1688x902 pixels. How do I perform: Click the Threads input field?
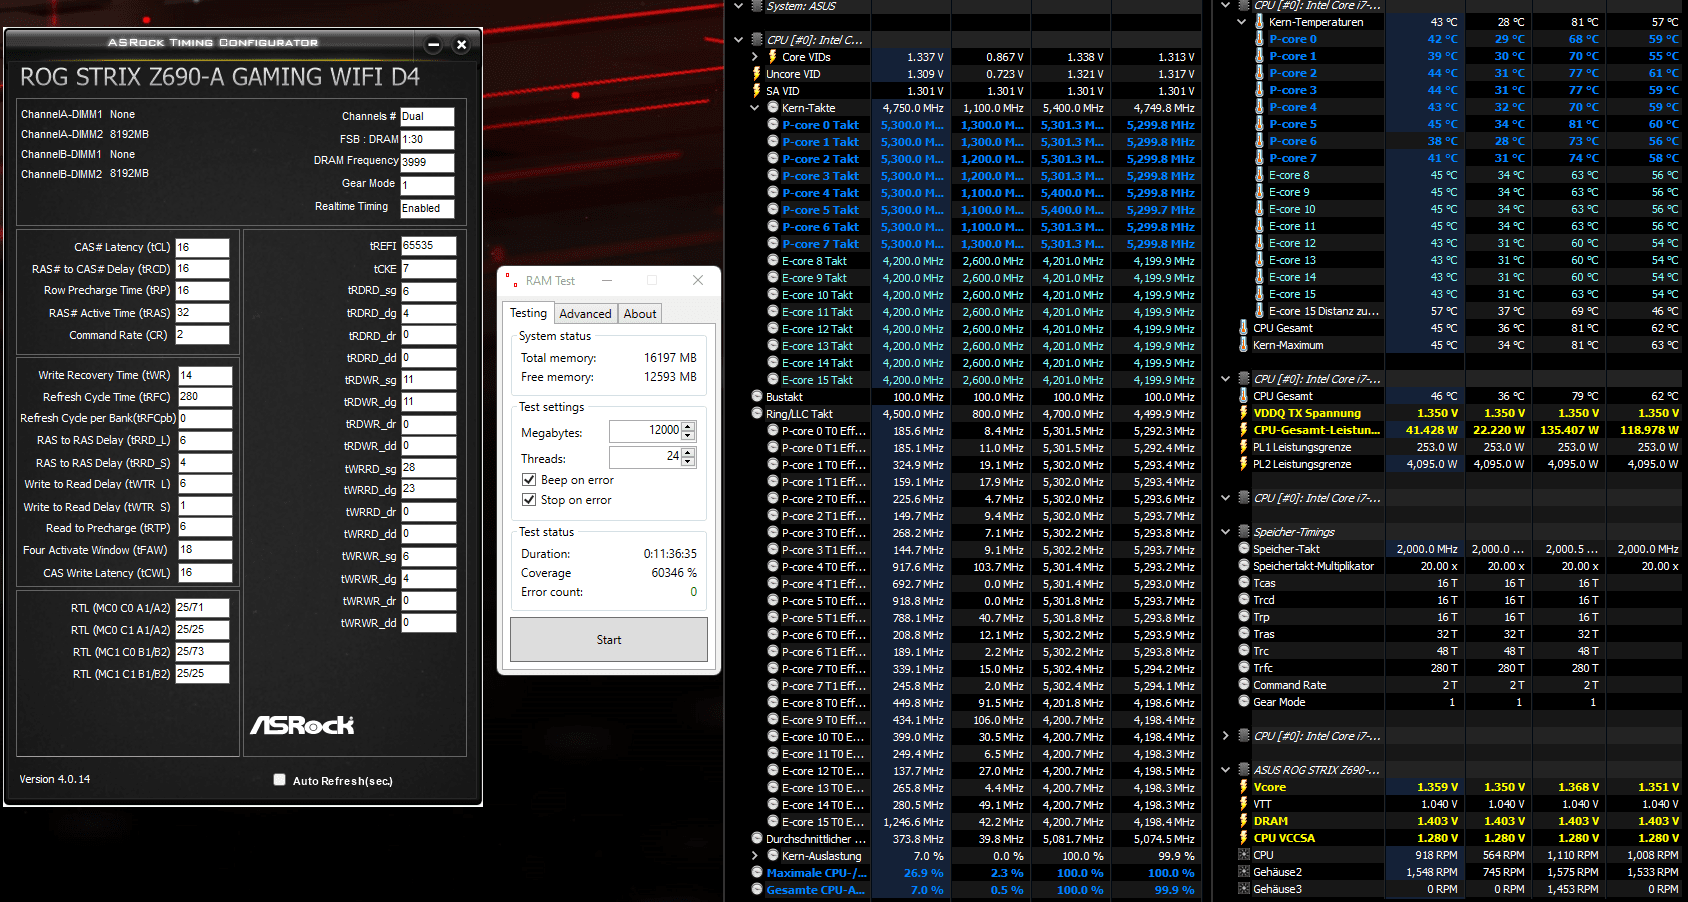tap(645, 457)
